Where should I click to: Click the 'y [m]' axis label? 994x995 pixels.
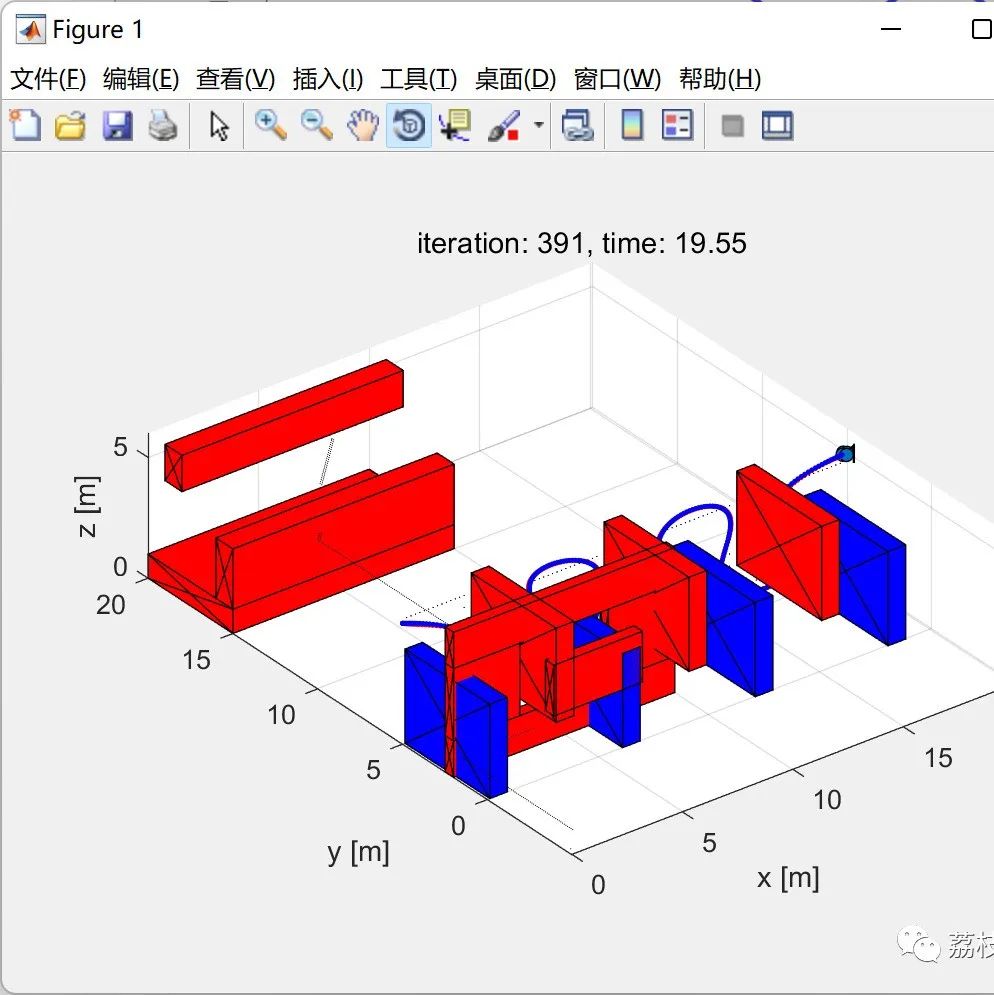click(359, 852)
